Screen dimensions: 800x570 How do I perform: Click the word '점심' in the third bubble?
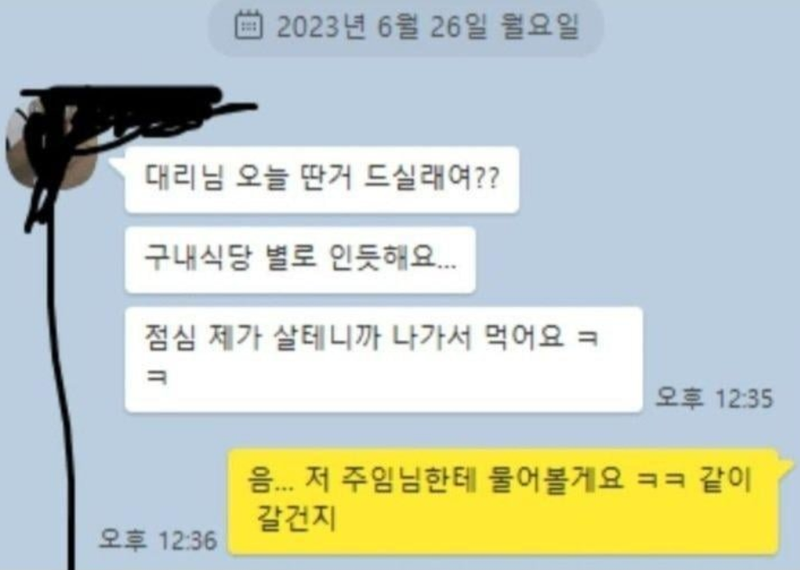click(170, 337)
